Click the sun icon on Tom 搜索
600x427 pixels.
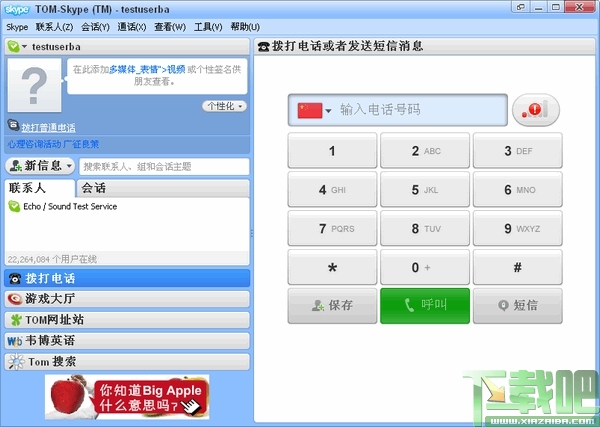click(16, 362)
